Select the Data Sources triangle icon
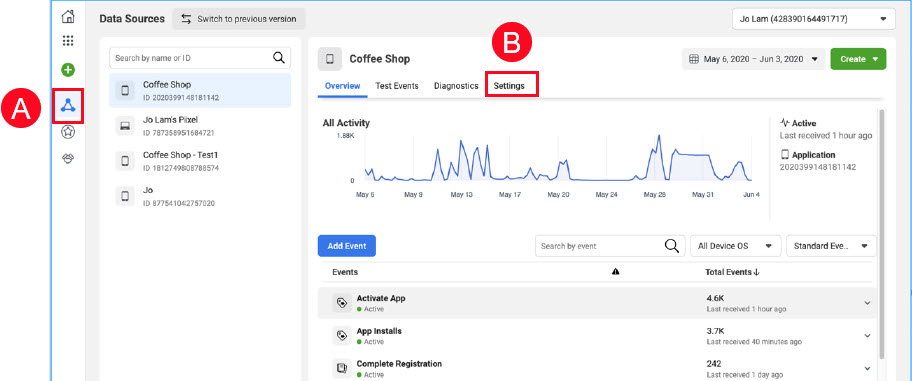 (x=68, y=105)
